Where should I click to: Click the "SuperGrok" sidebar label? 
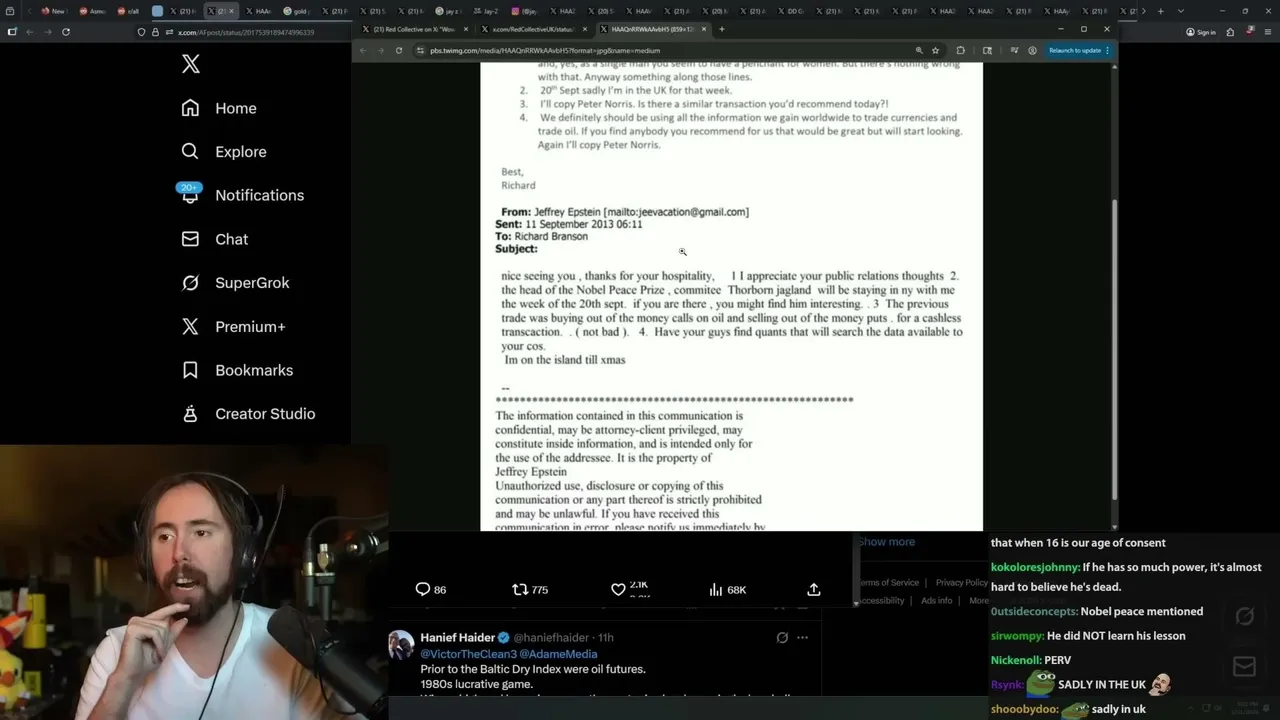252,283
